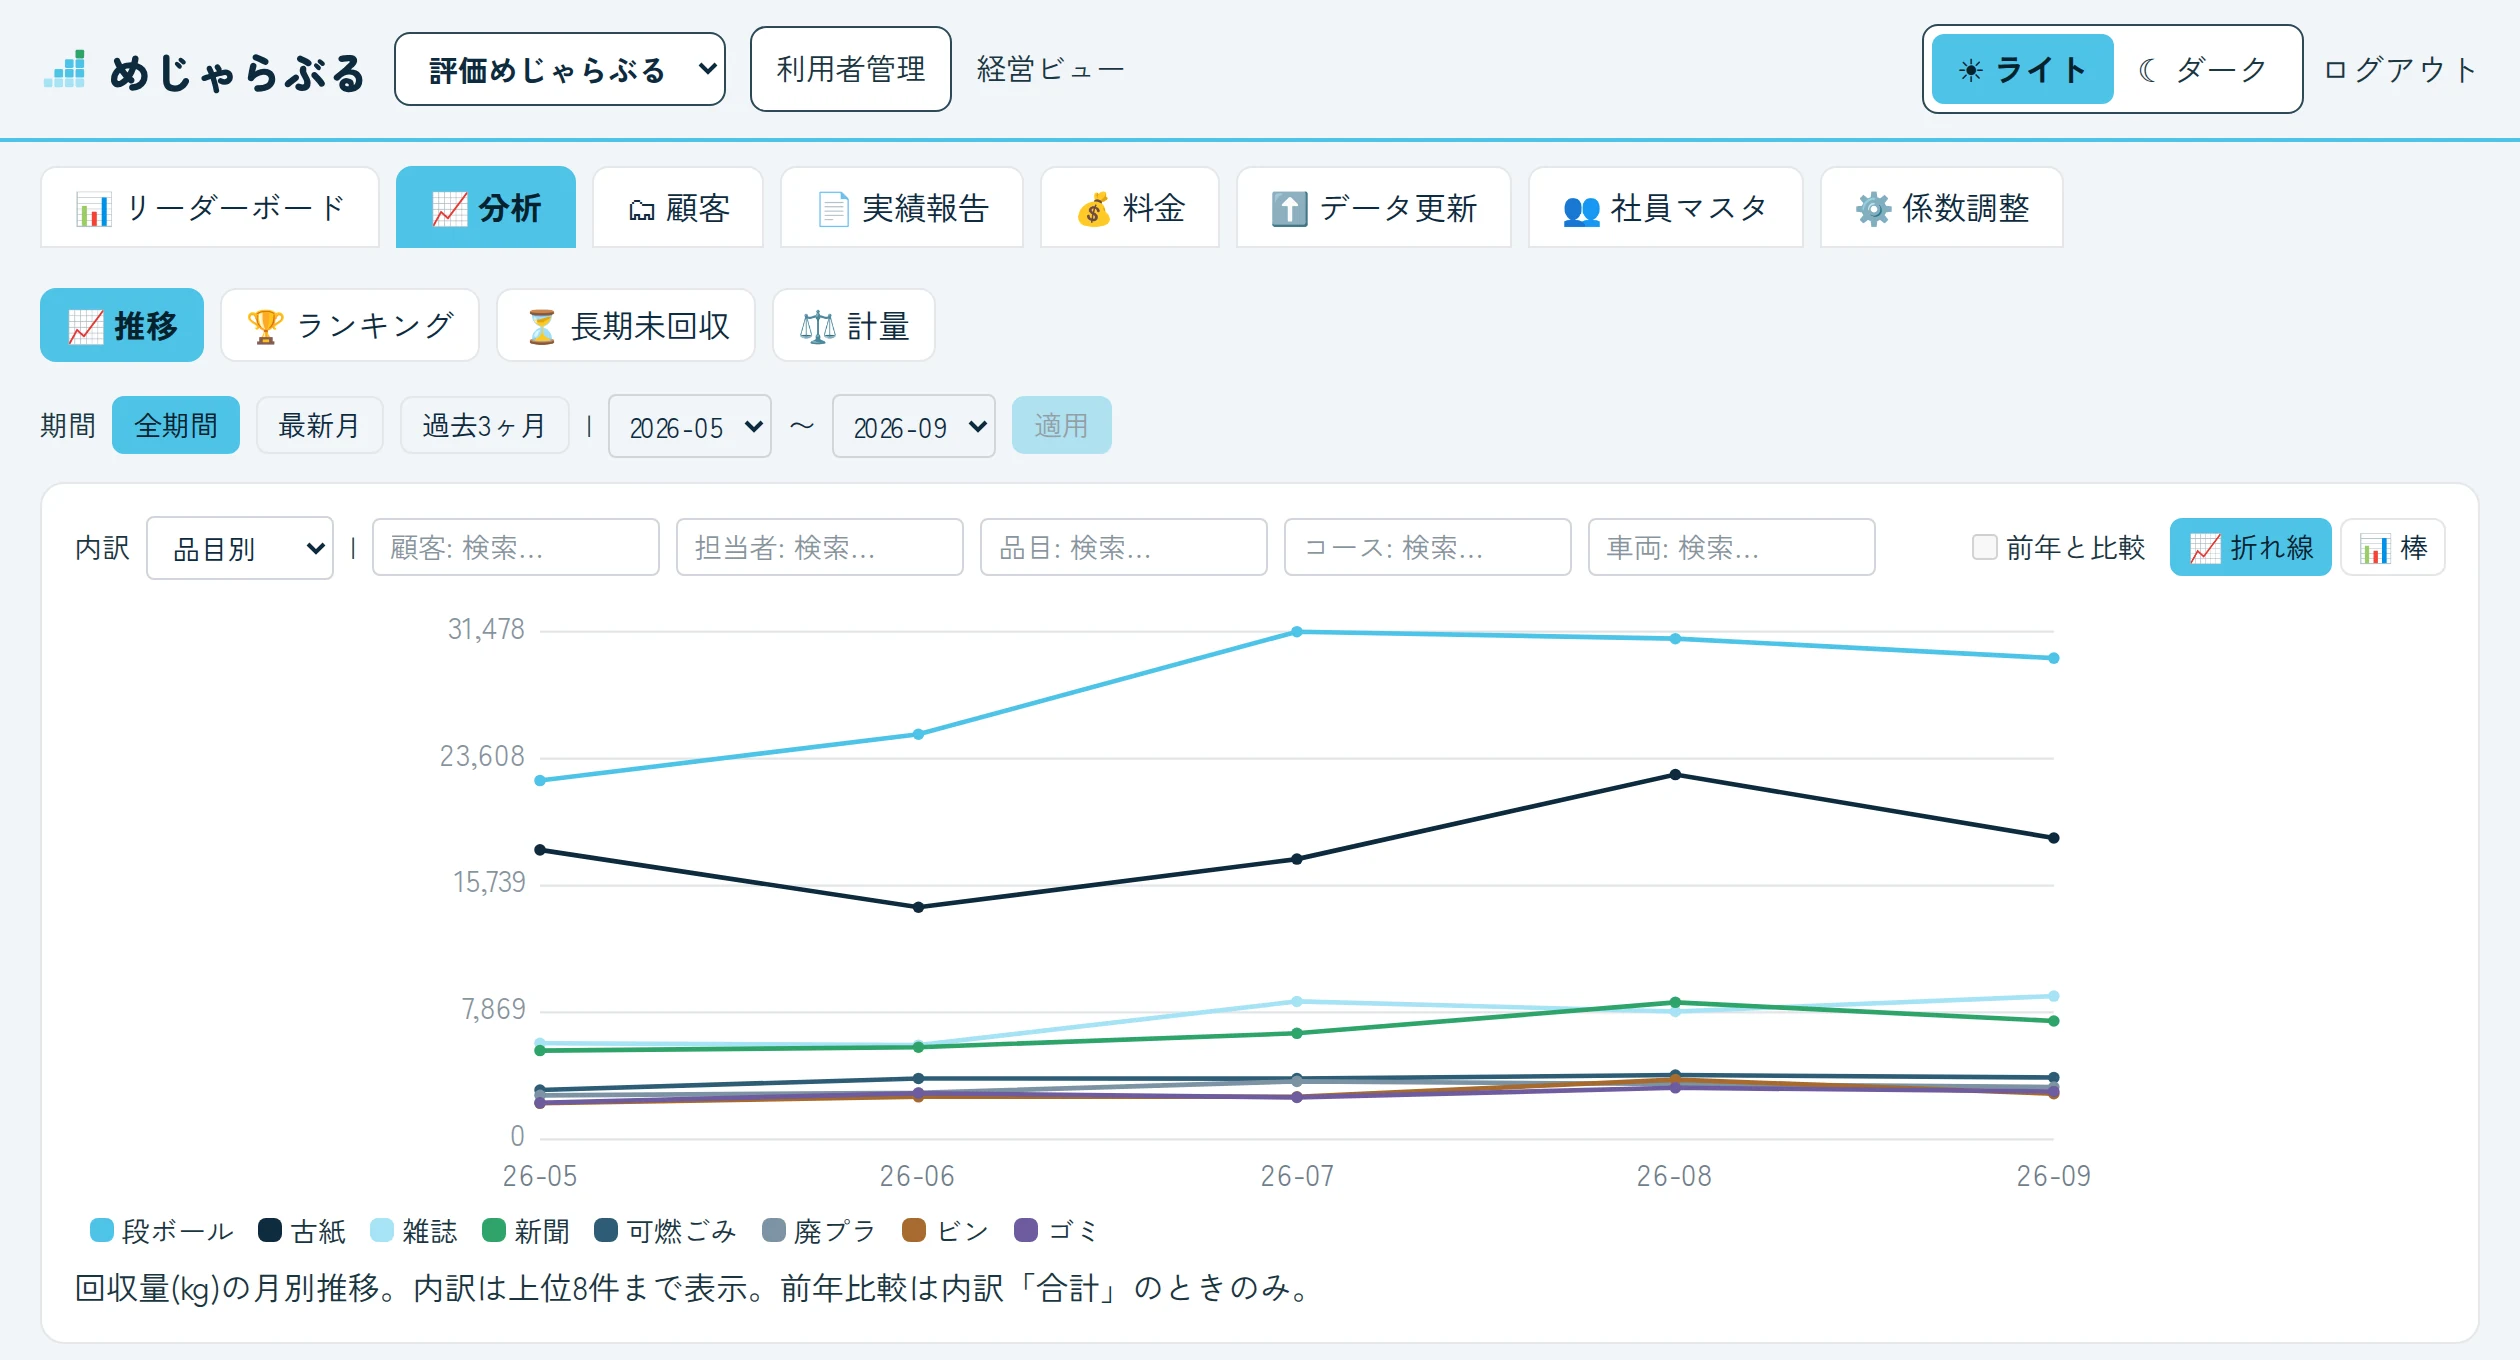Go to the 実績報告 tab

click(902, 208)
